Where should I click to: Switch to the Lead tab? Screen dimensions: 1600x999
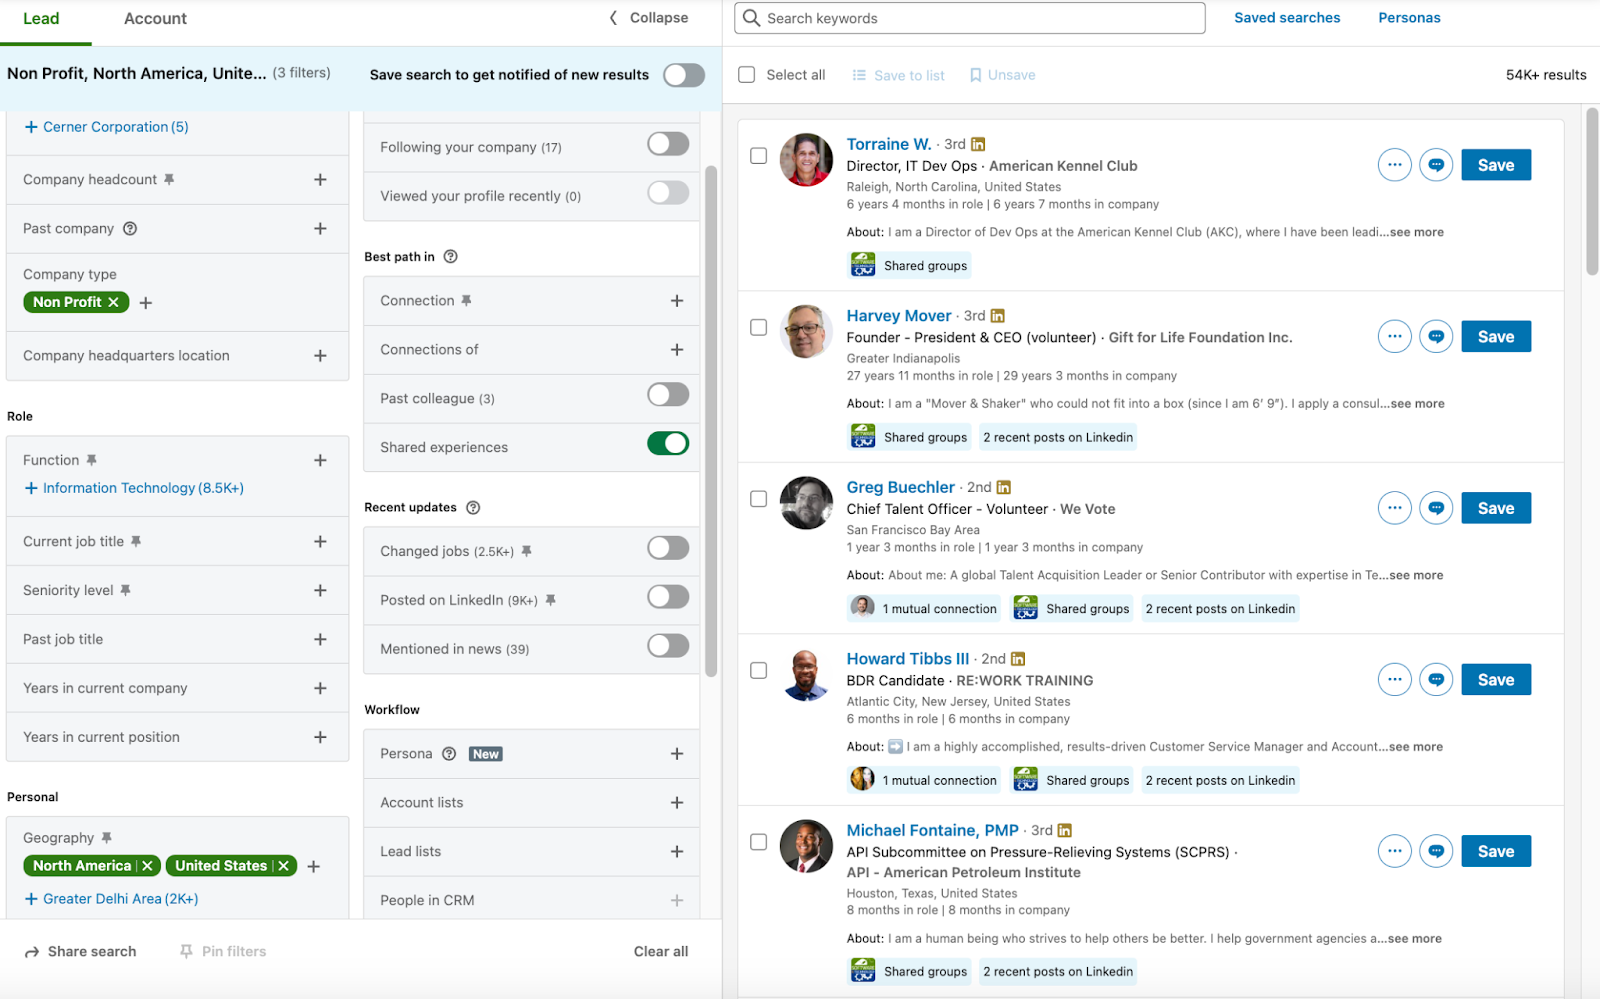[x=41, y=19]
